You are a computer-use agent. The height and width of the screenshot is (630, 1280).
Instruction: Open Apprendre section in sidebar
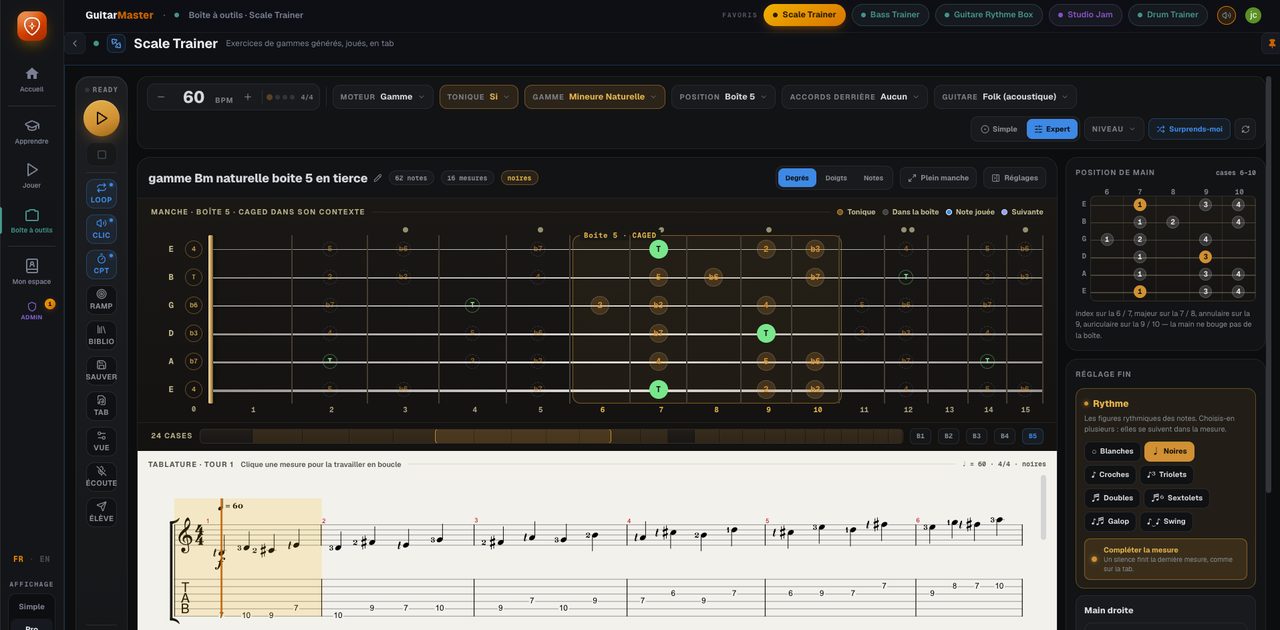32,131
